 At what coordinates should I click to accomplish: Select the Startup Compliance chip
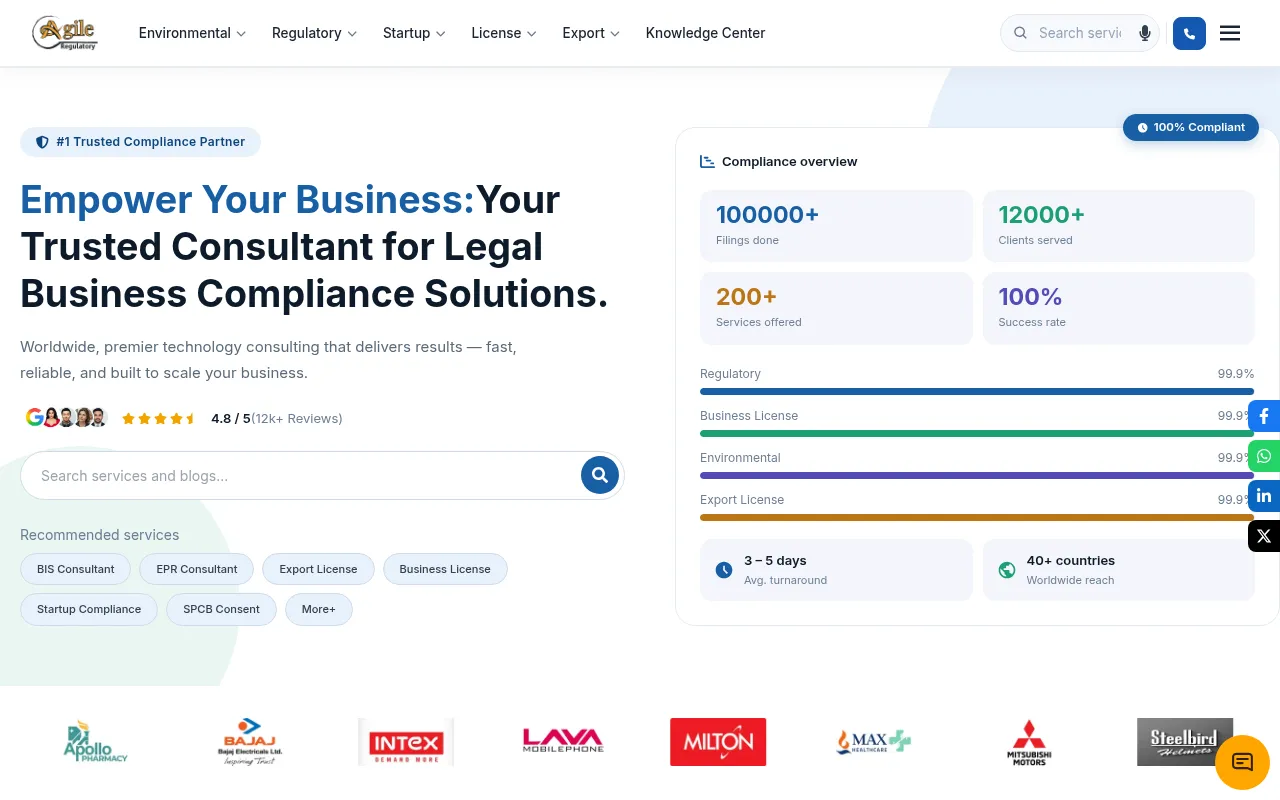(x=89, y=609)
